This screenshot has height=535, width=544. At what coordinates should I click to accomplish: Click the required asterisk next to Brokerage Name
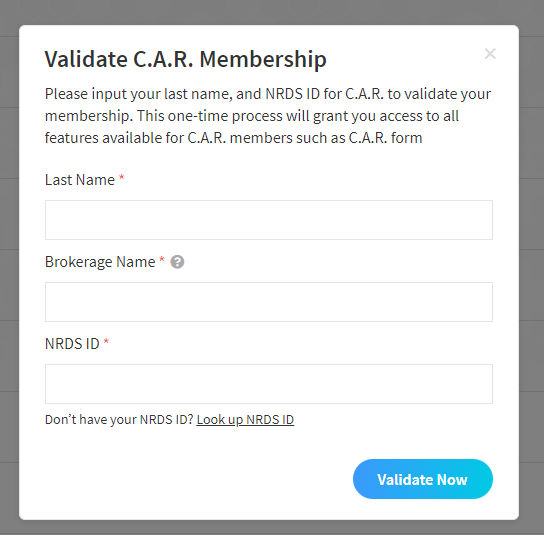point(161,260)
